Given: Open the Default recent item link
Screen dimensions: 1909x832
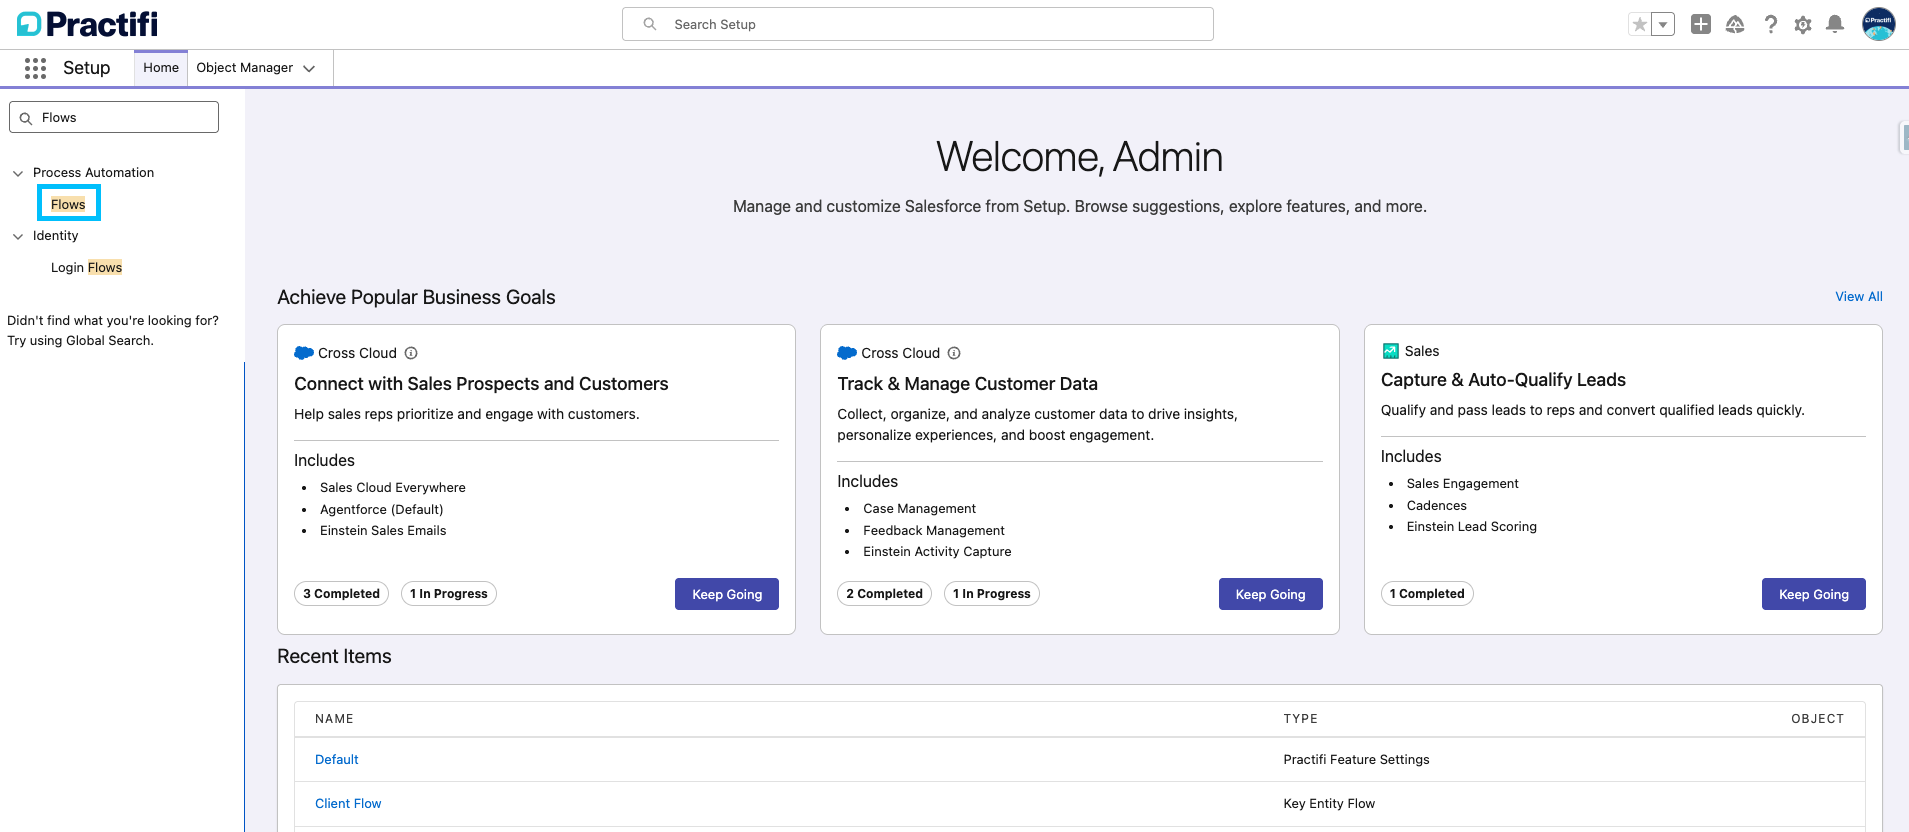Looking at the screenshot, I should click(x=337, y=760).
